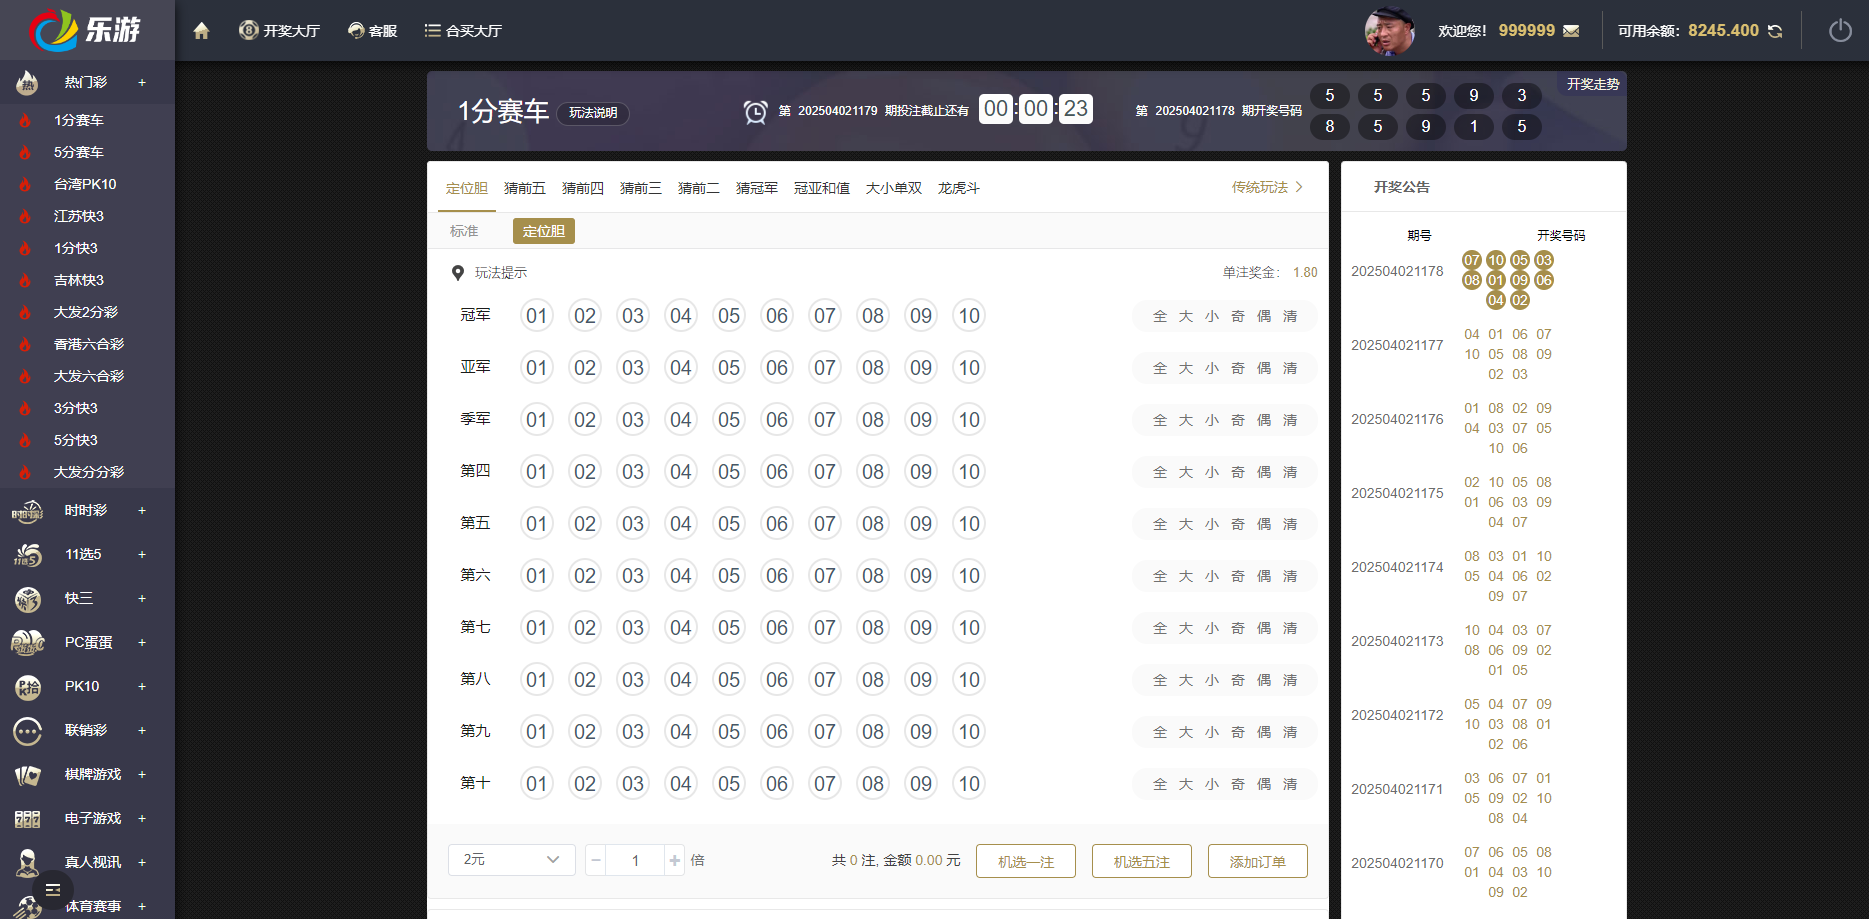The height and width of the screenshot is (919, 1869).
Task: Open the PC蛋蛋 category in sidebar
Action: pos(87,642)
